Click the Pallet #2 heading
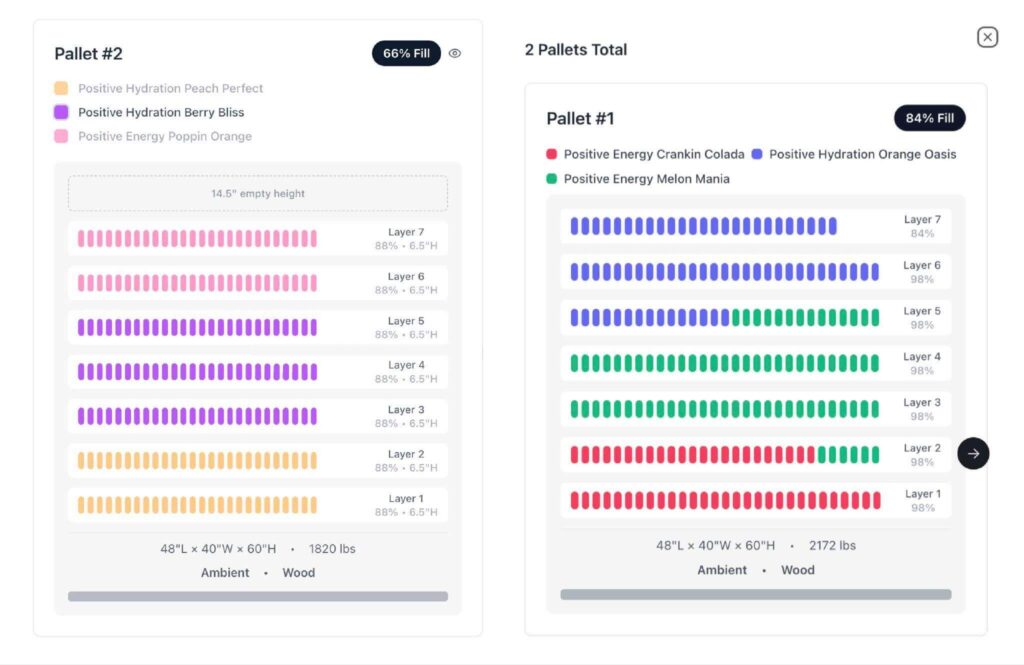 [x=89, y=54]
